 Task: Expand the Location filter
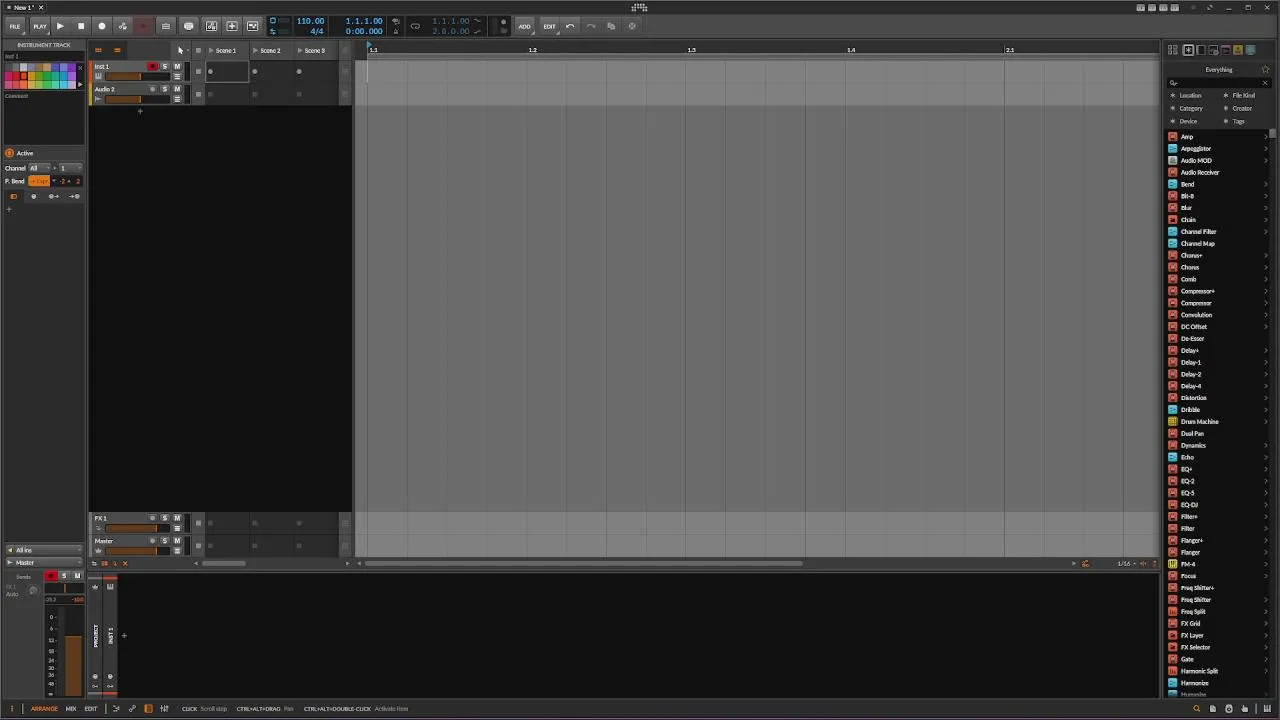[1188, 95]
